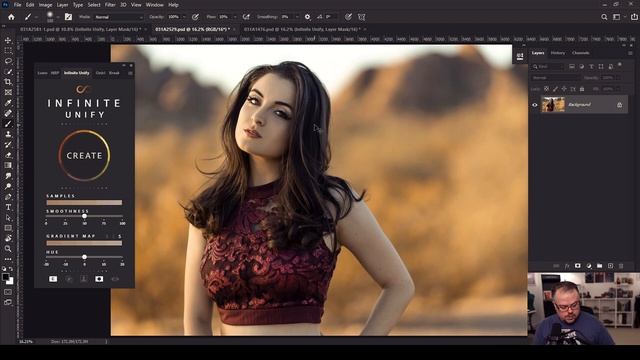Open the Image menu
The width and height of the screenshot is (640, 360).
tap(45, 5)
